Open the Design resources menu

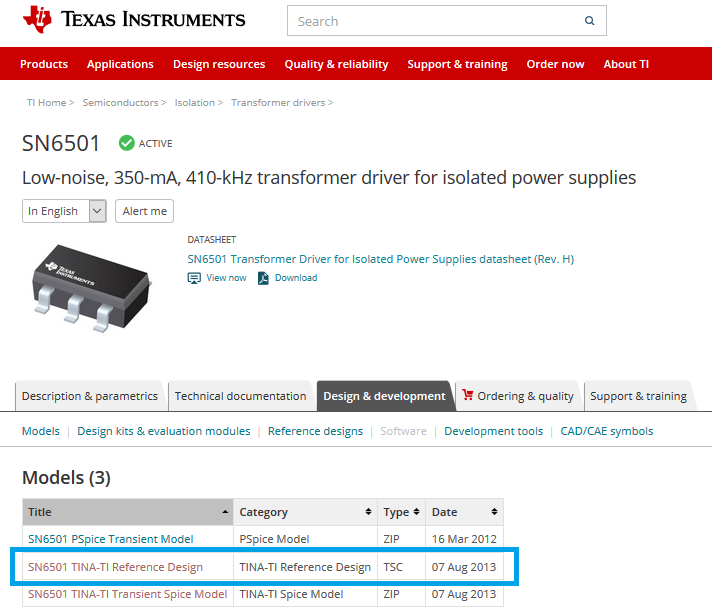[219, 64]
